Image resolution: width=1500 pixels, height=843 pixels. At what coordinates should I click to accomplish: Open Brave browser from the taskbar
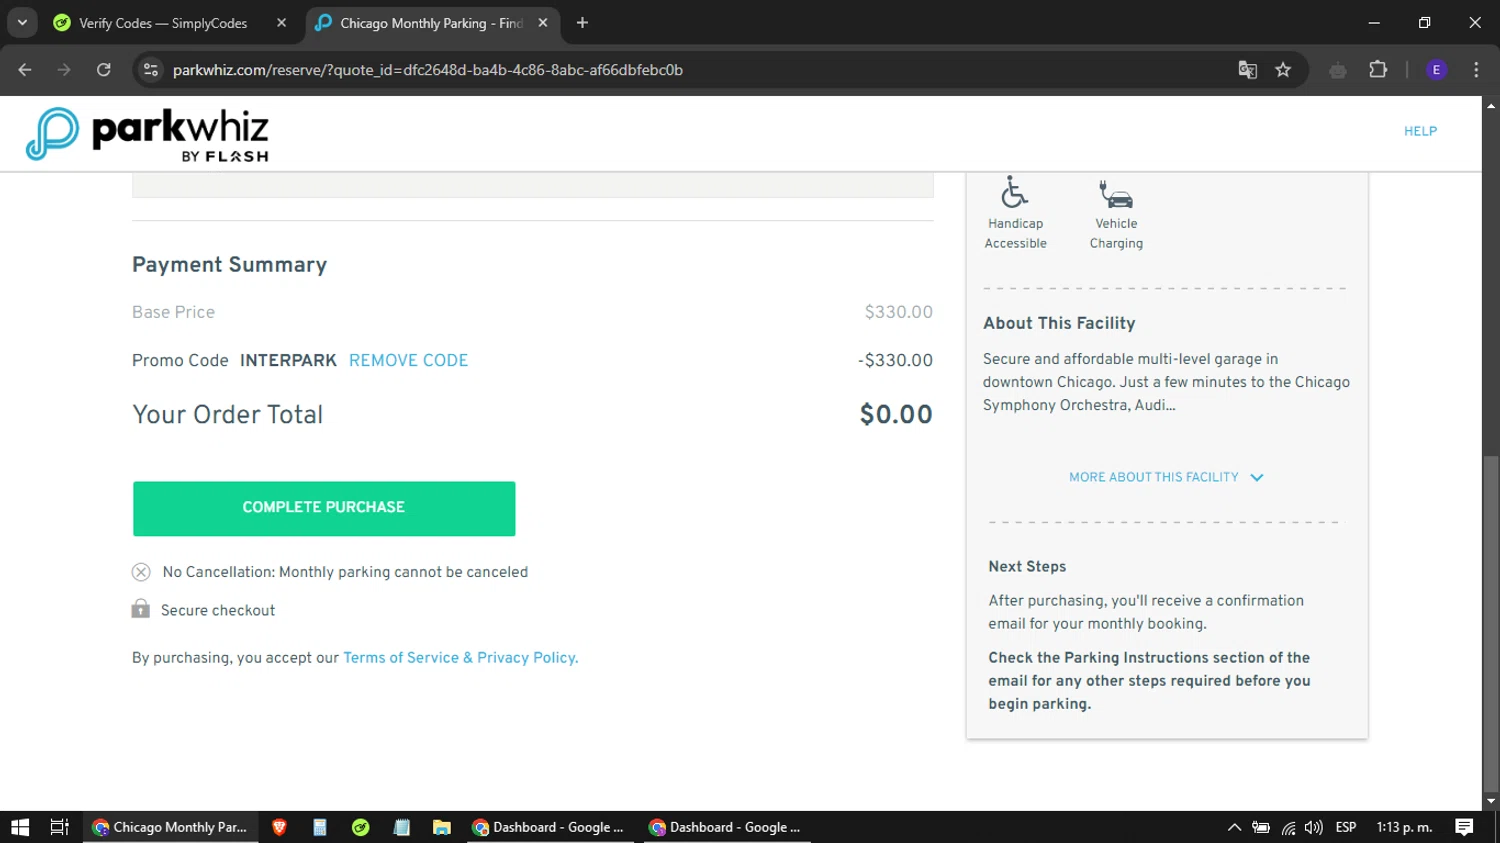pyautogui.click(x=279, y=827)
